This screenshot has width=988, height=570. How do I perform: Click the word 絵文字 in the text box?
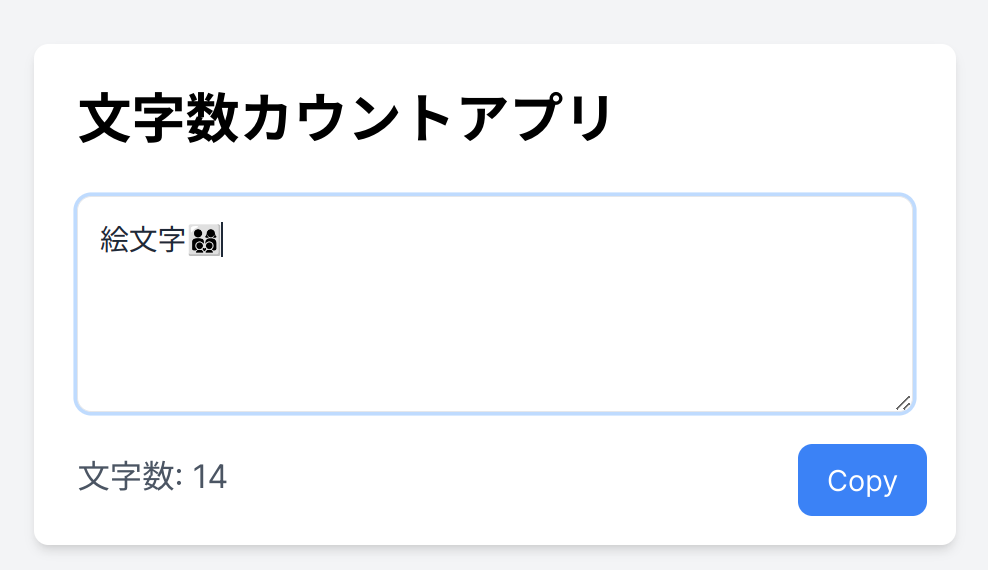tap(143, 240)
